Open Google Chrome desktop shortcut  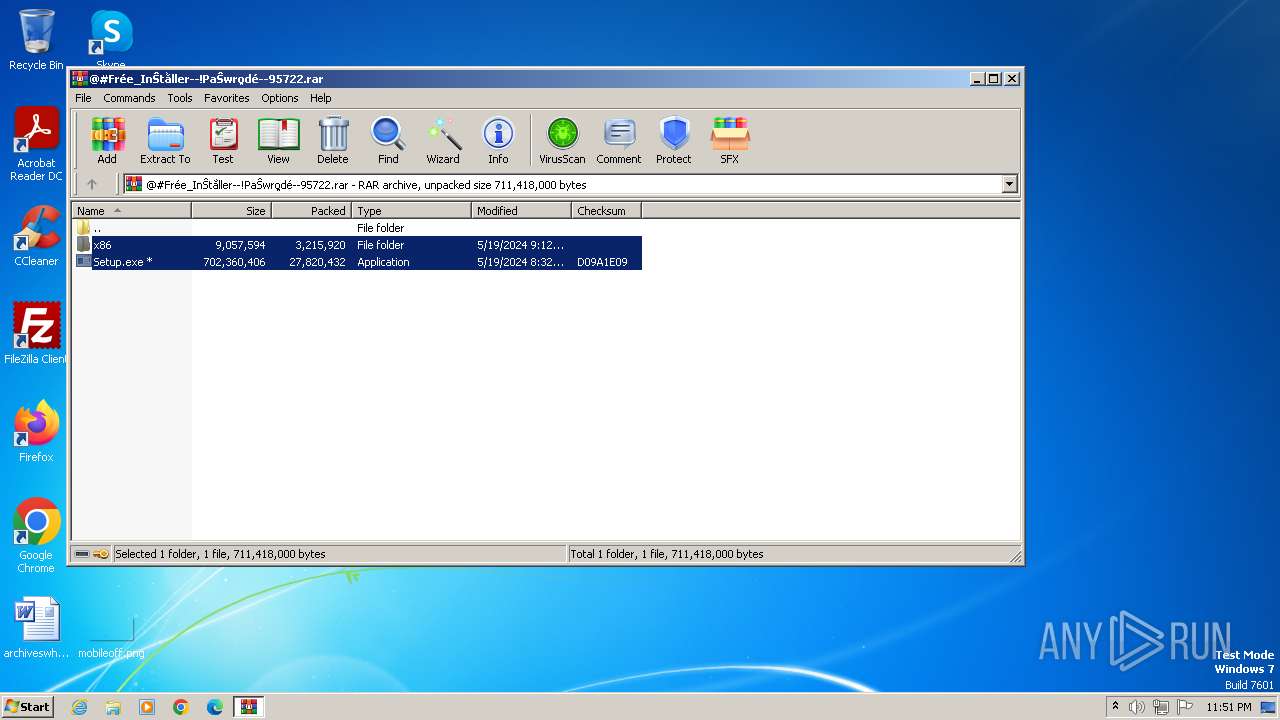click(x=36, y=535)
